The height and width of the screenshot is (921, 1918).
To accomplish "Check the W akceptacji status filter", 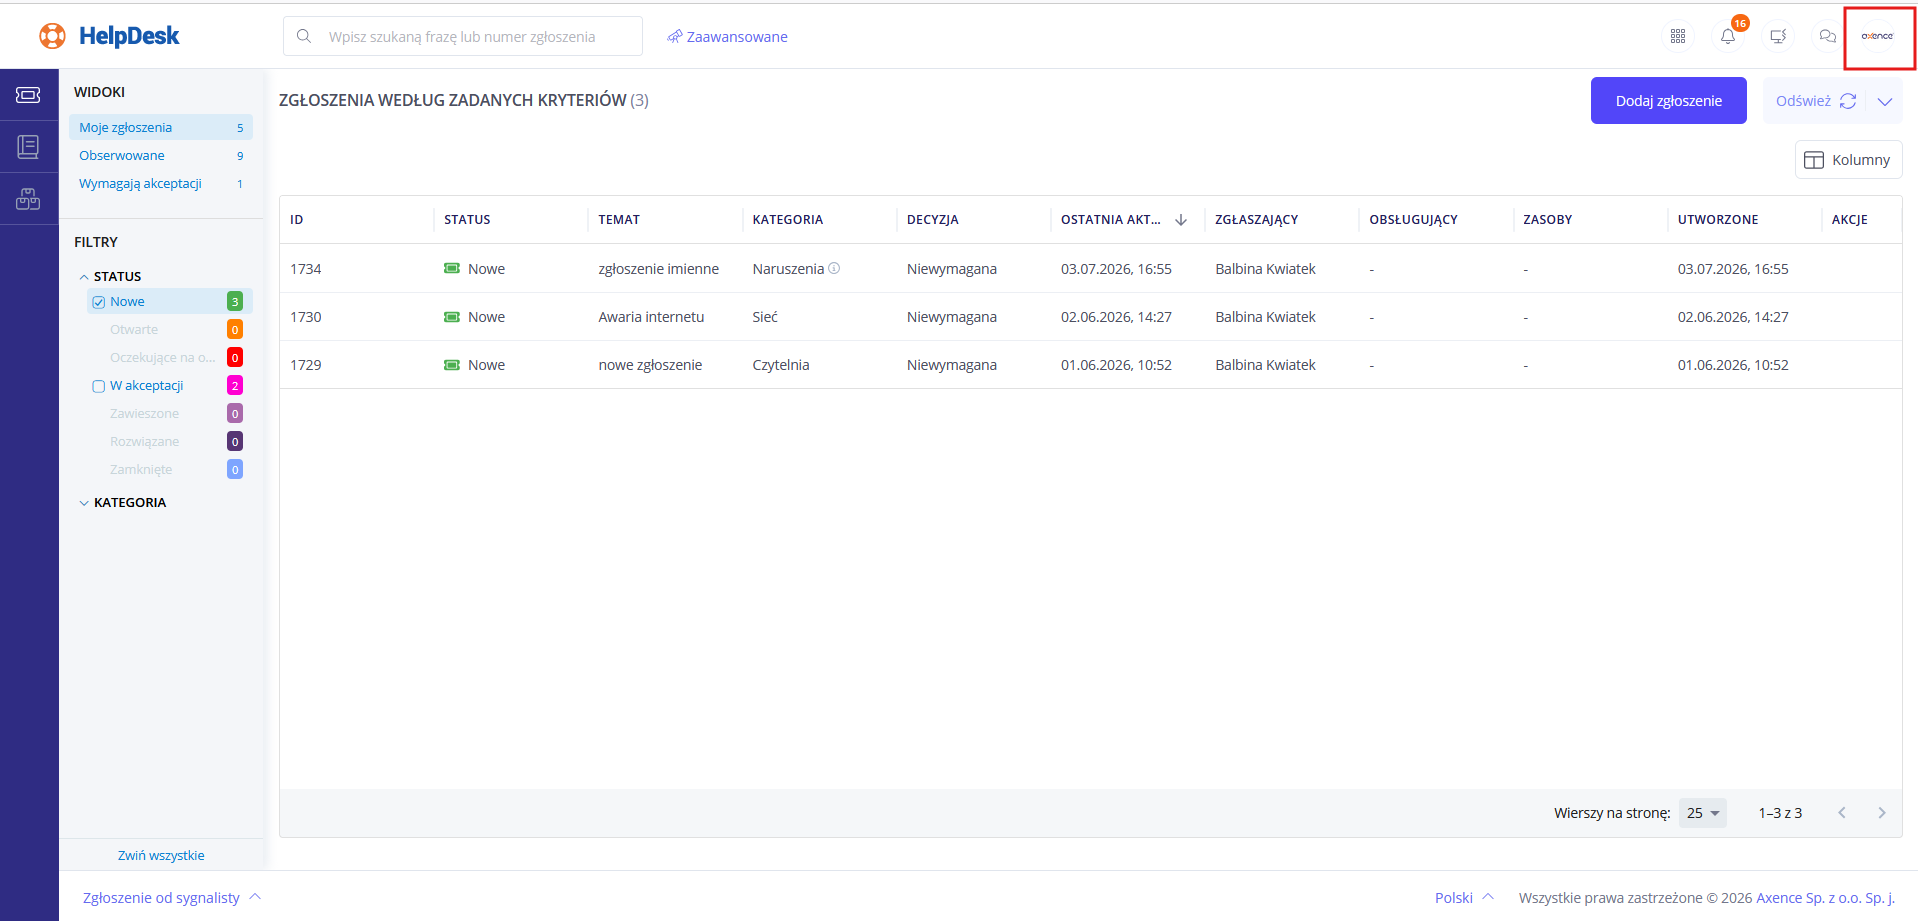I will pos(99,386).
